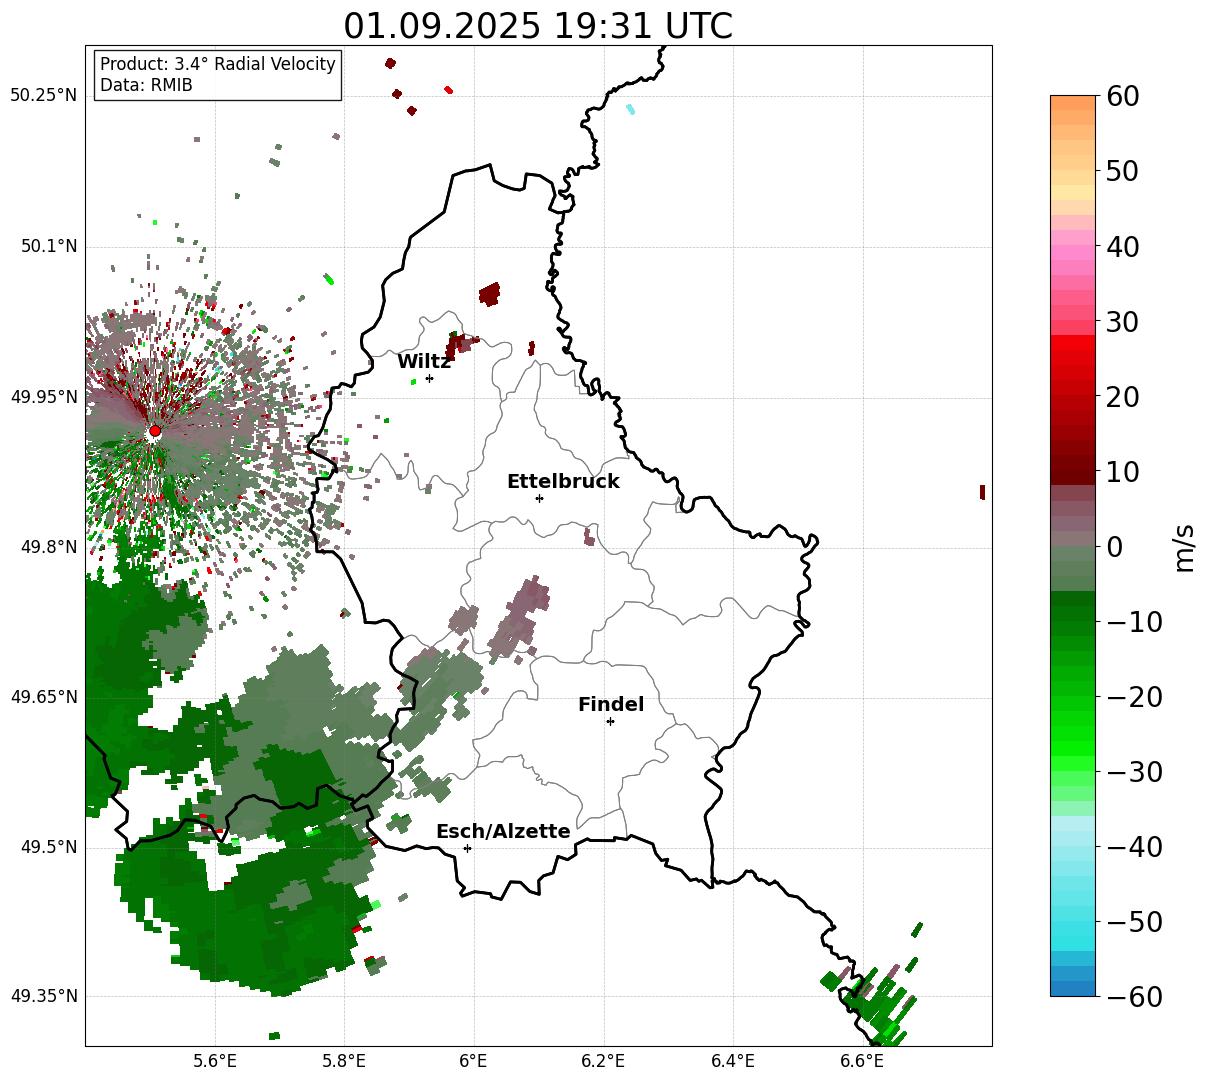Click the 6.6°E longitude tick label
The width and height of the screenshot is (1207, 1081).
pyautogui.click(x=862, y=1061)
